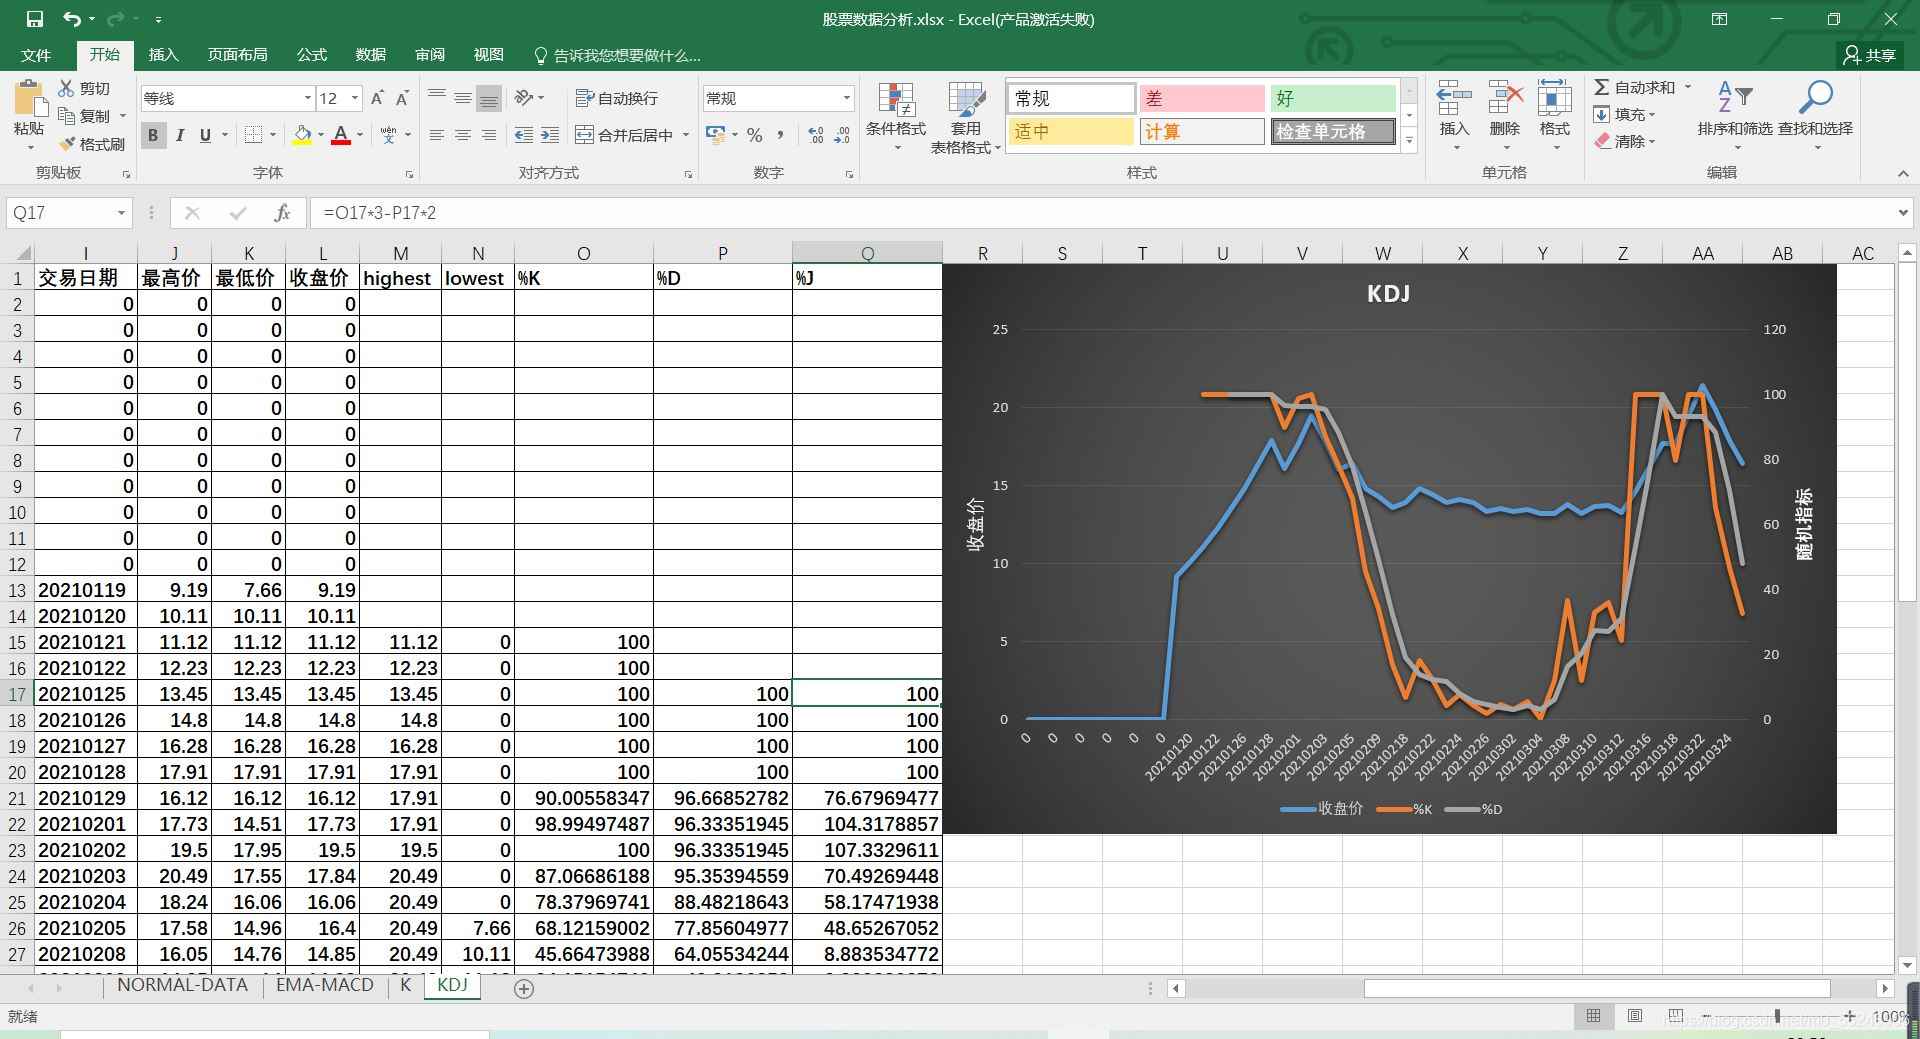Screen dimensions: 1920x1039
Task: Add a new sheet with plus icon
Action: tap(523, 988)
